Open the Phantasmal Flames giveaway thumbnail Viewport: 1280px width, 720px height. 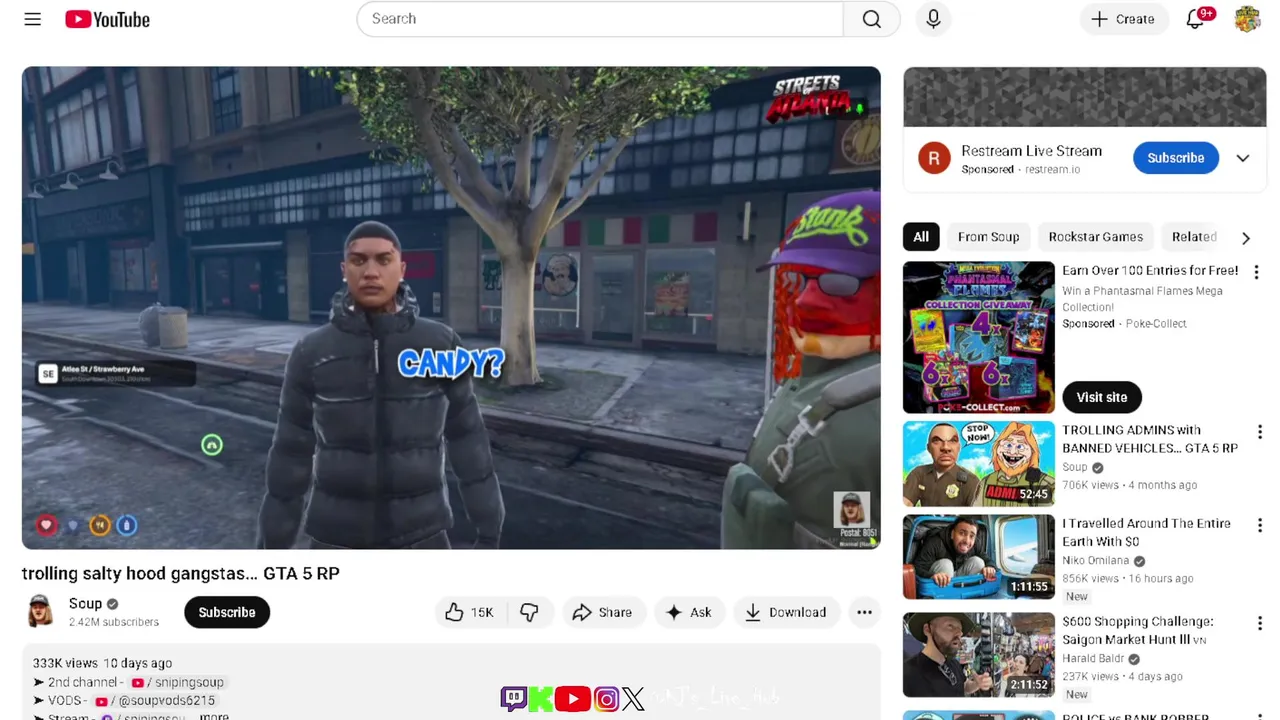coord(978,337)
